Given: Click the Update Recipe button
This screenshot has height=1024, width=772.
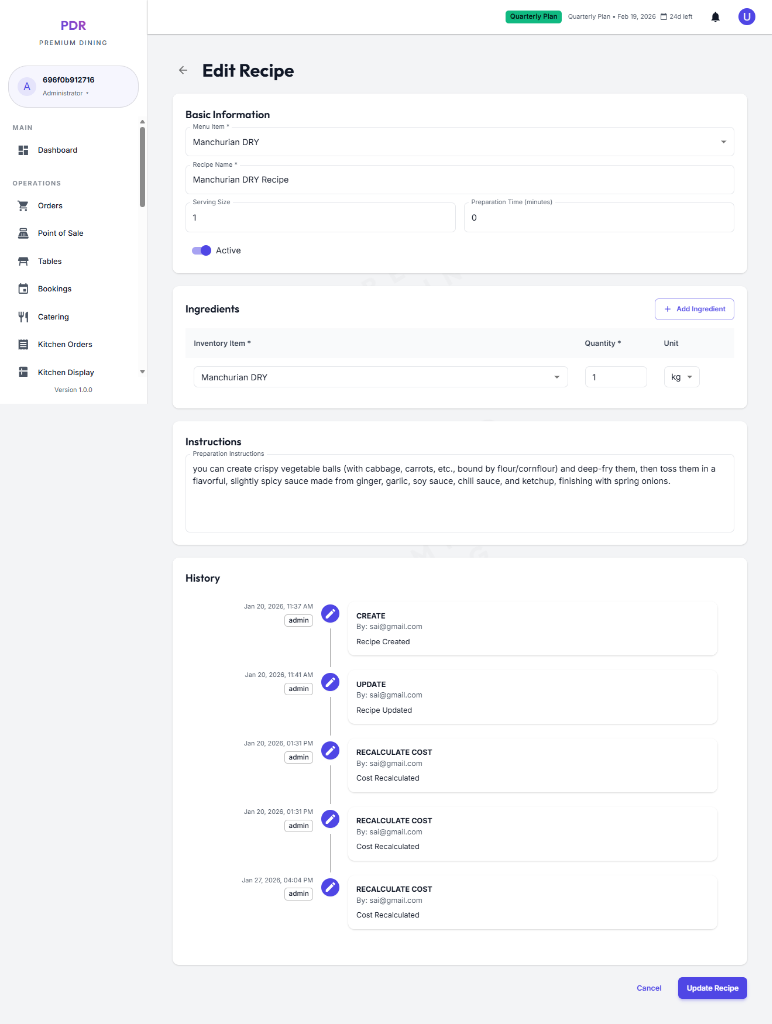Looking at the screenshot, I should click(712, 988).
